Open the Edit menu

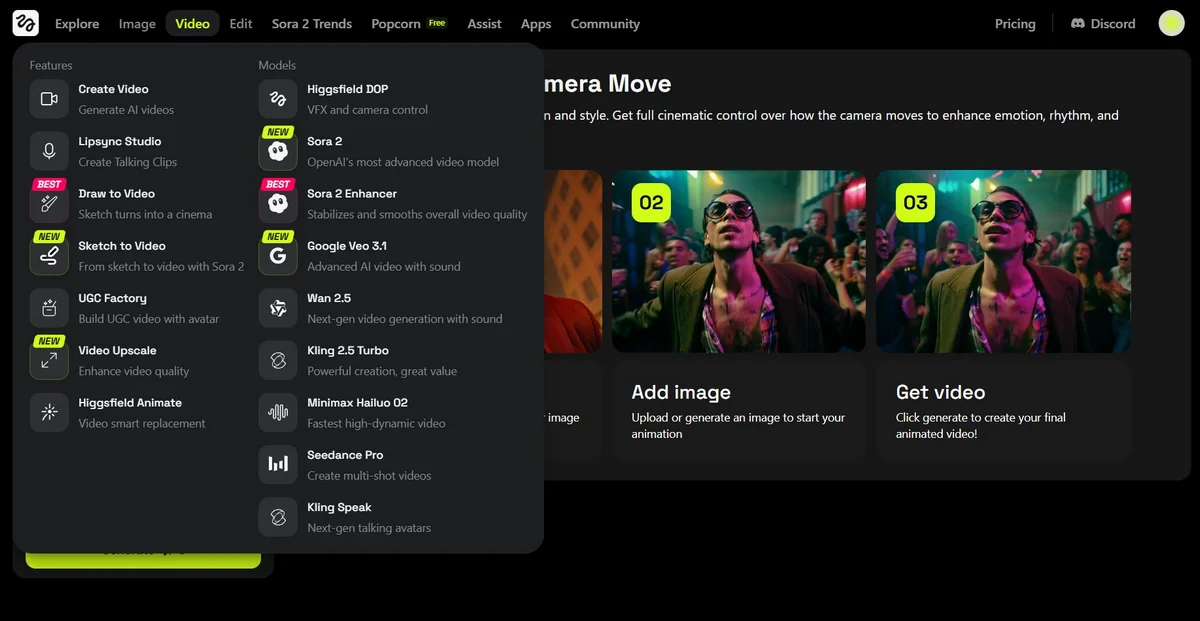[241, 23]
